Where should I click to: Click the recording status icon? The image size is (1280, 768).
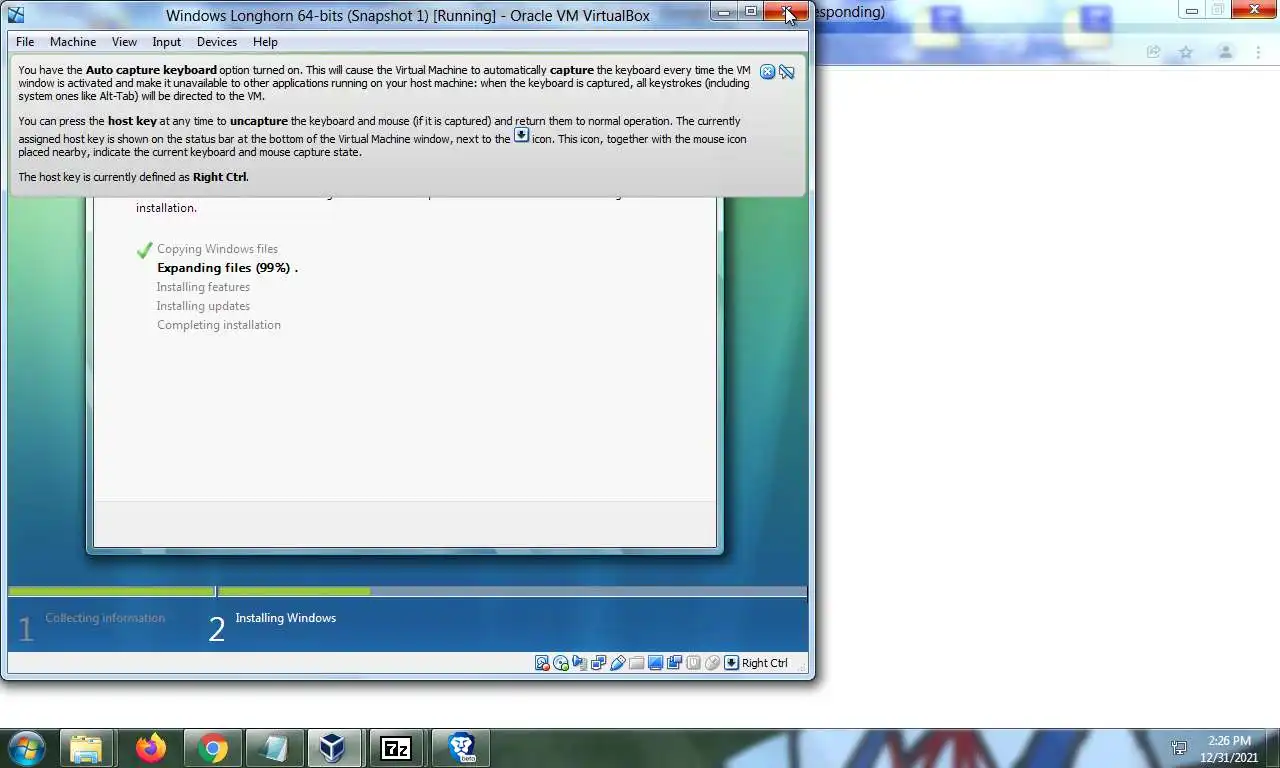674,663
